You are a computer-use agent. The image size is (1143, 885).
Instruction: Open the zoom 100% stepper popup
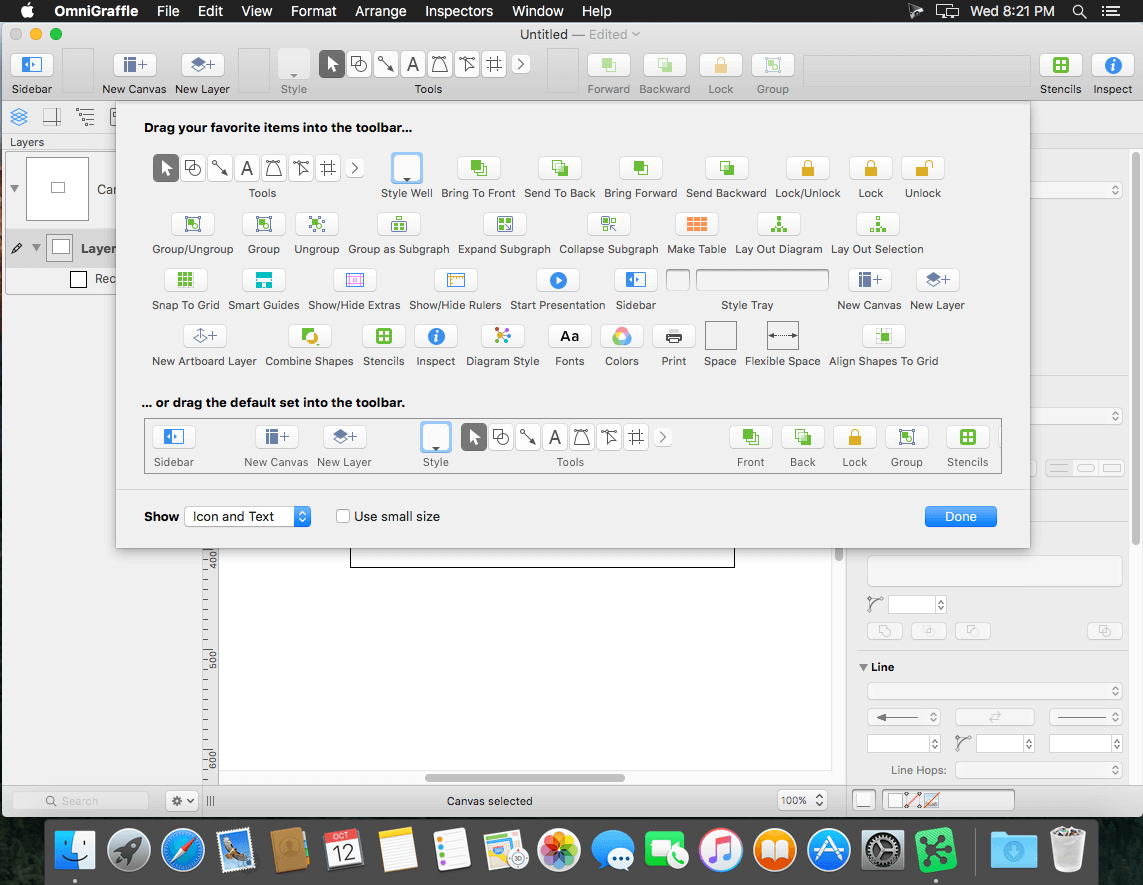point(802,800)
